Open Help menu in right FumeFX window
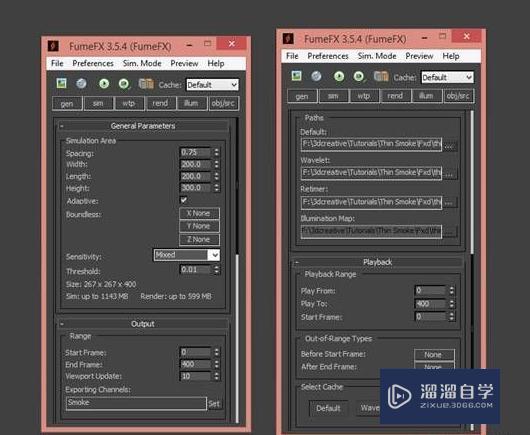This screenshot has height=435, width=530. click(x=451, y=56)
